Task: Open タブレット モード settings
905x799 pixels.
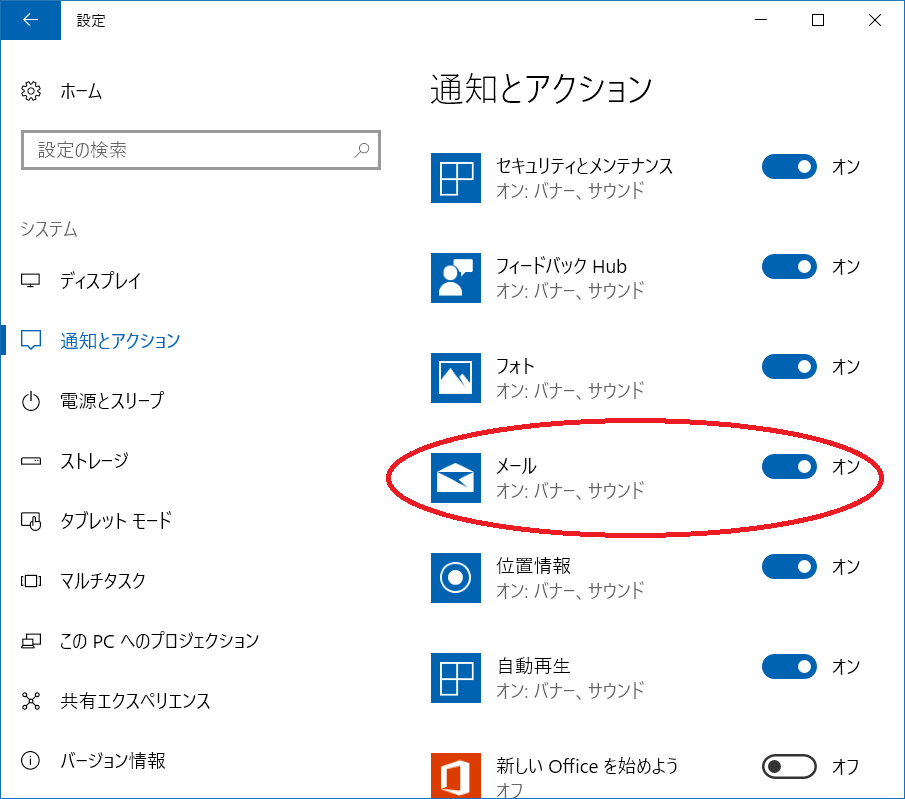Action: click(116, 521)
